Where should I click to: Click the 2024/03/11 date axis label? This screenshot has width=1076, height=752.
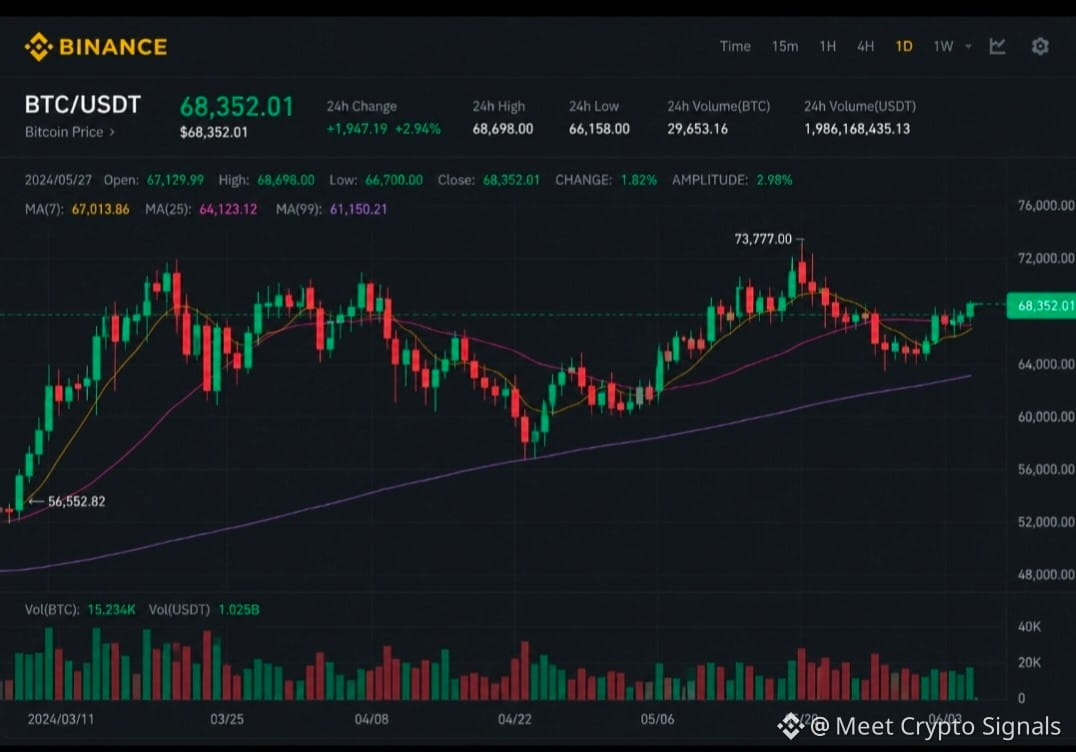tap(60, 719)
